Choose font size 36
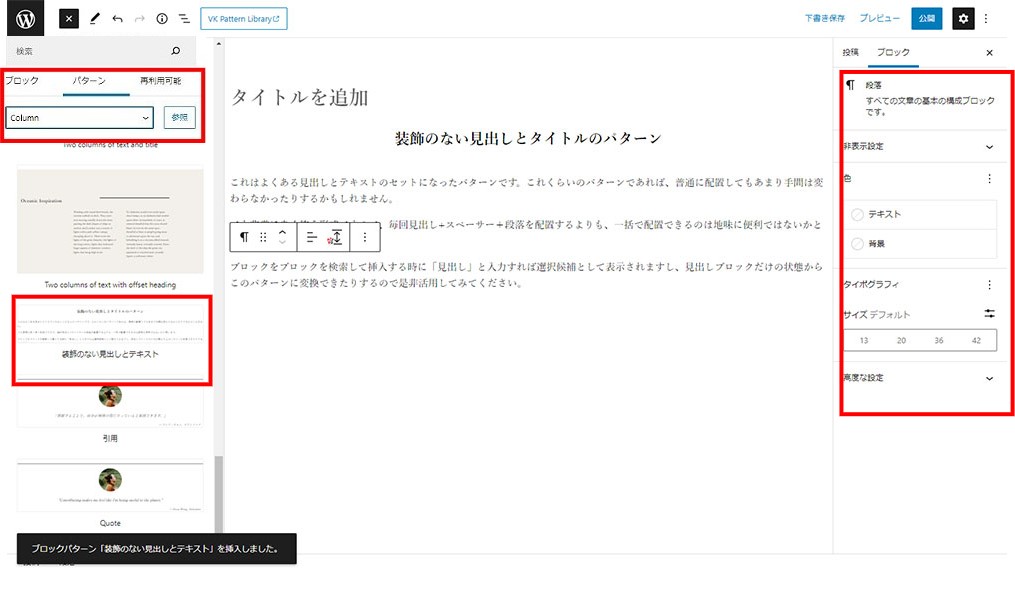Viewport: 1015px width, 589px height. tap(939, 341)
